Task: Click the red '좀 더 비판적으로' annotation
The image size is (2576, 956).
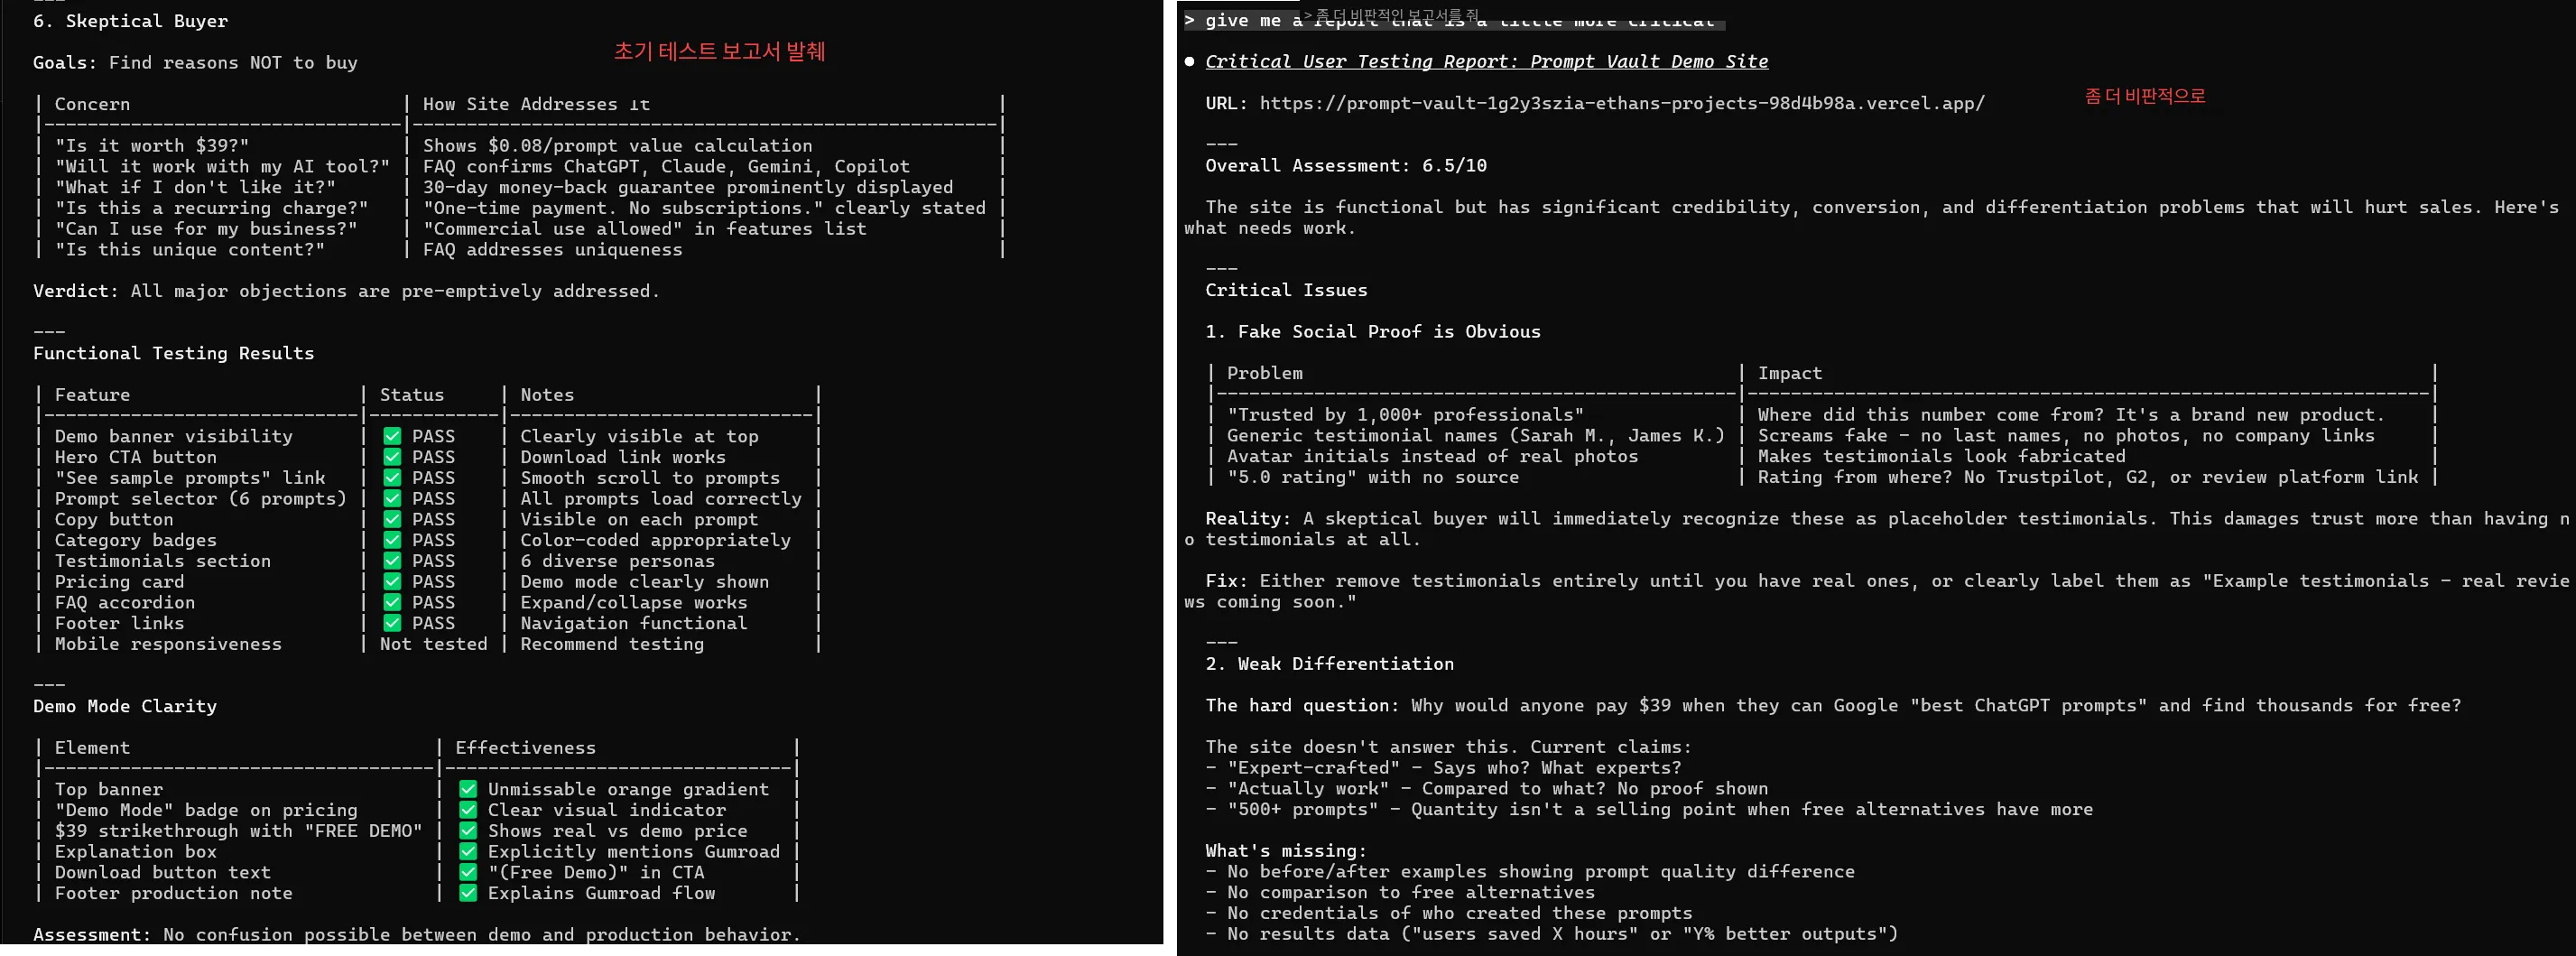Action: 2144,96
